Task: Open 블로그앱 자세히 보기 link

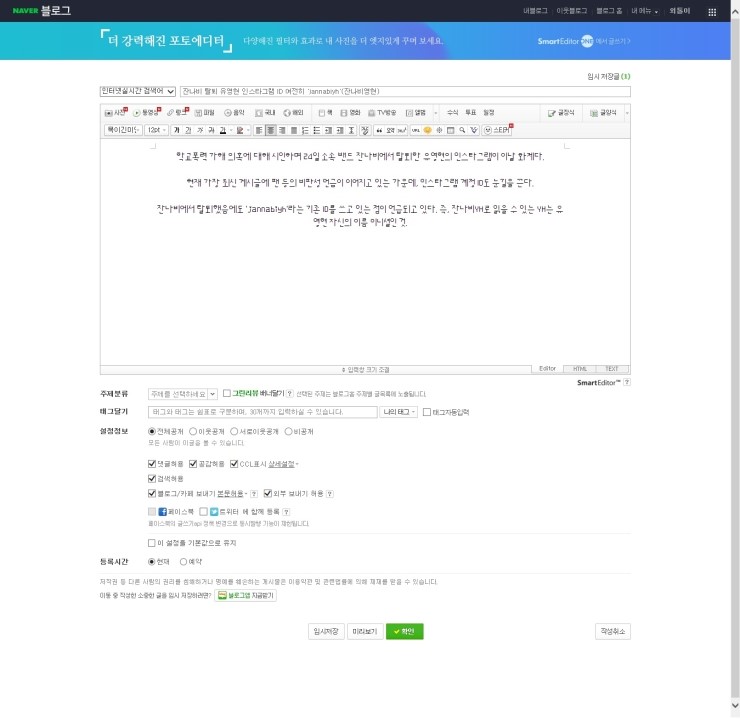Action: click(x=245, y=596)
